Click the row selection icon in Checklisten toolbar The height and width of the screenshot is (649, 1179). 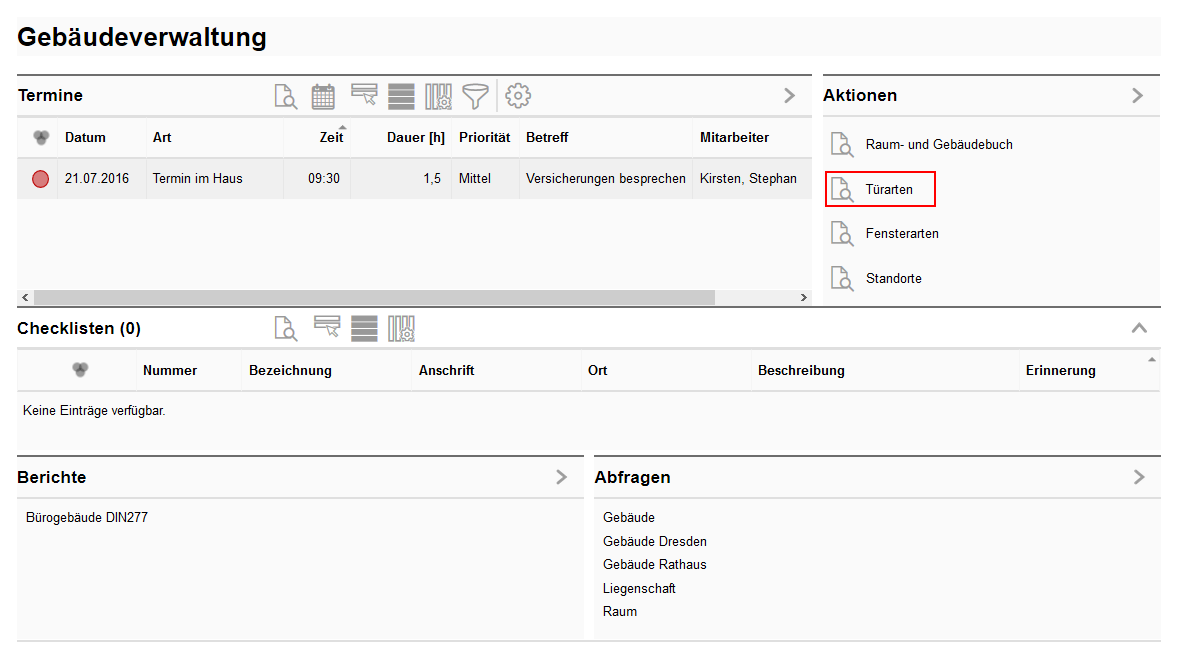click(327, 328)
